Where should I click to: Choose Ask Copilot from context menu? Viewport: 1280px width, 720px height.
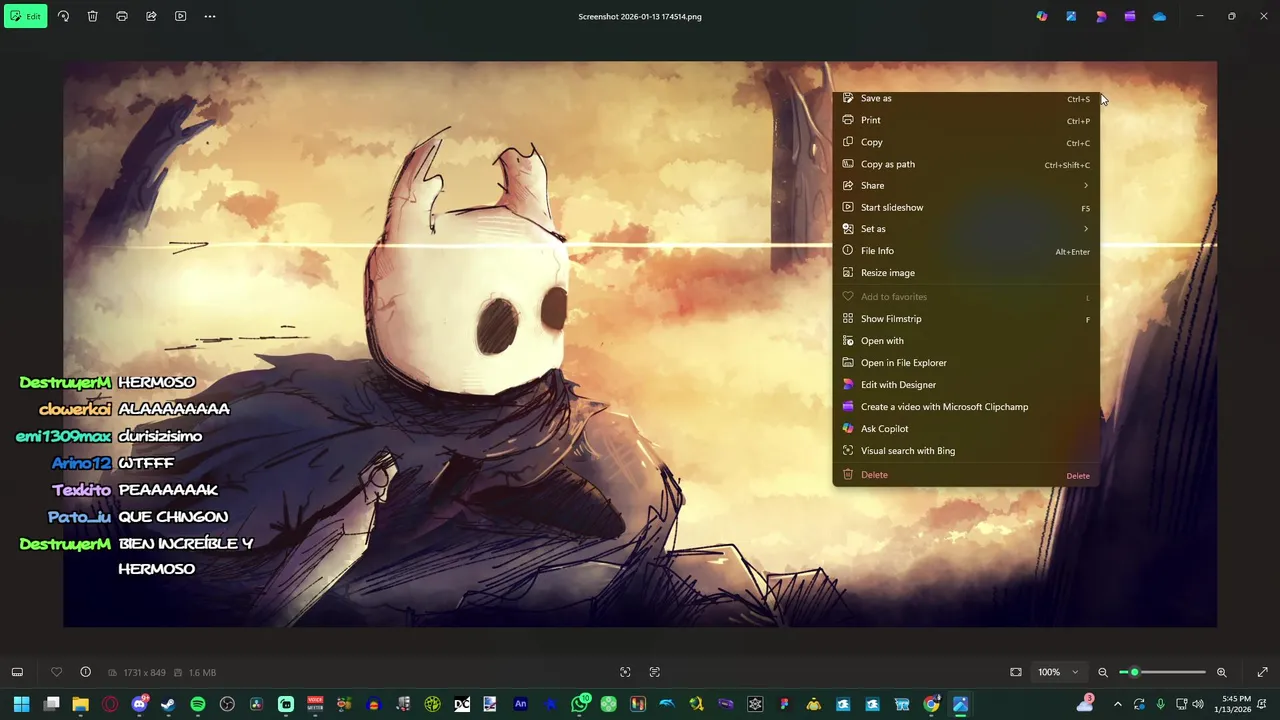966,429
